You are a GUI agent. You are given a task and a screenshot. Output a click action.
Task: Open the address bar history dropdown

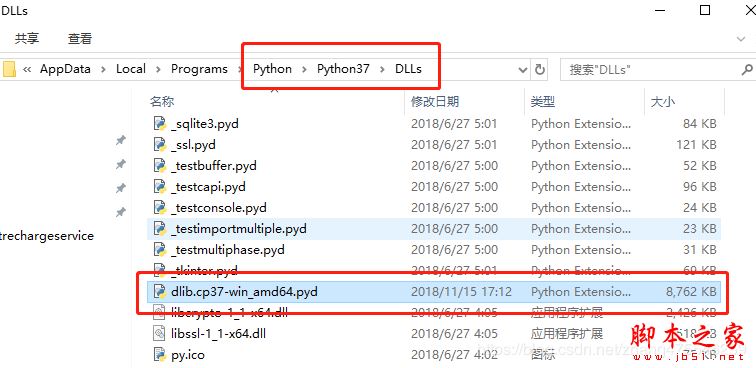click(x=523, y=70)
